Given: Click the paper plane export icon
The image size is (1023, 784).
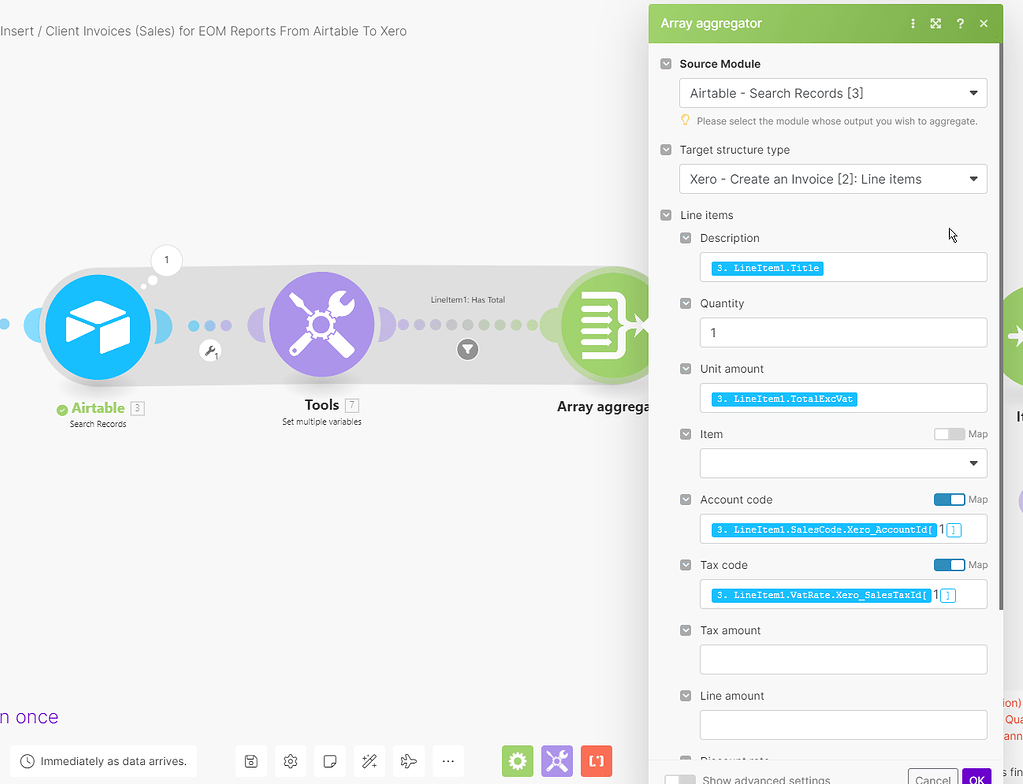Looking at the screenshot, I should (408, 761).
